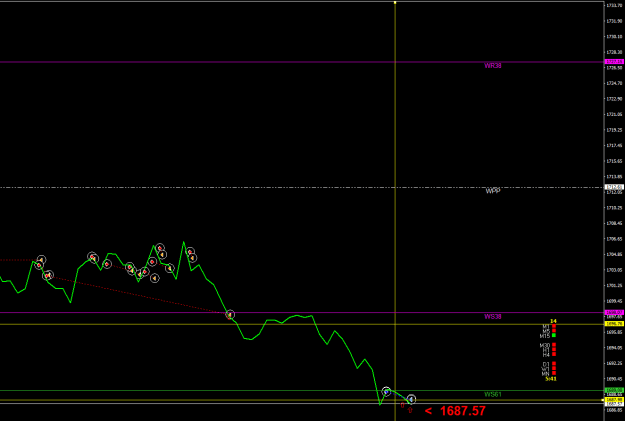This screenshot has height=421, width=625.
Task: Click the 1733.70 value at the price scale top
Action: pyautogui.click(x=614, y=5)
